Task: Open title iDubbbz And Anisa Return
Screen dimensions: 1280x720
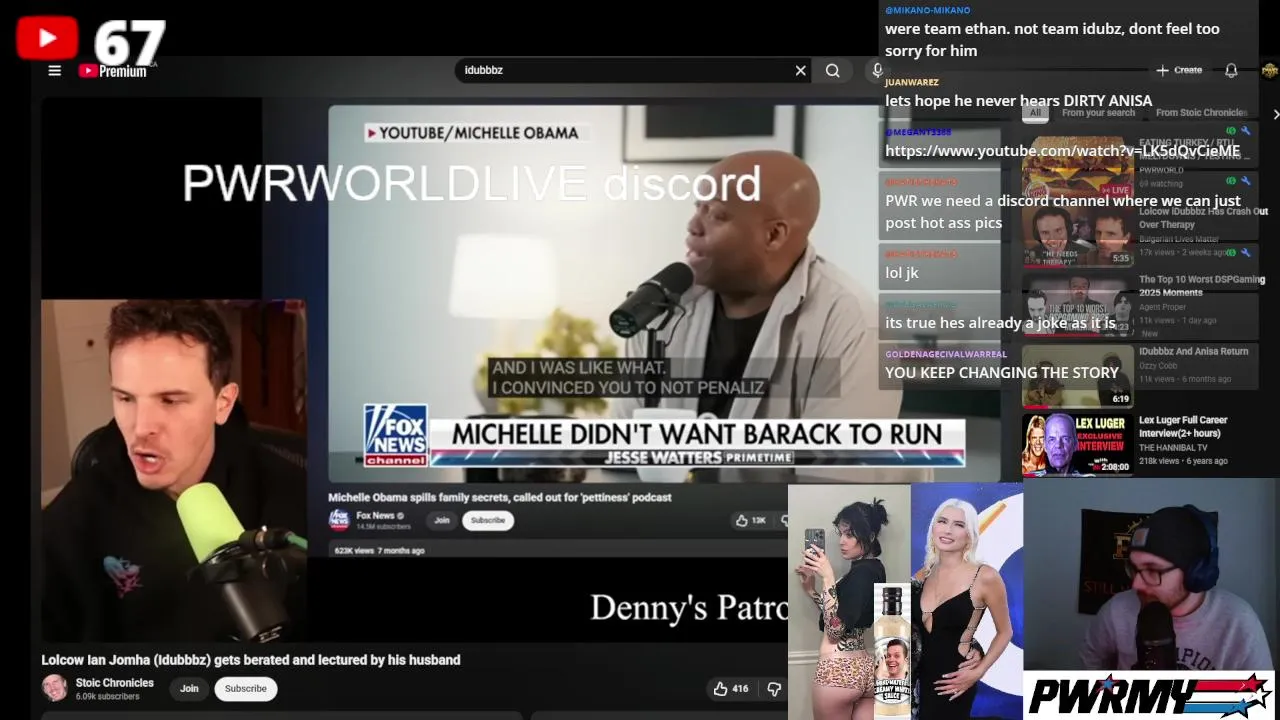Action: pyautogui.click(x=1193, y=352)
